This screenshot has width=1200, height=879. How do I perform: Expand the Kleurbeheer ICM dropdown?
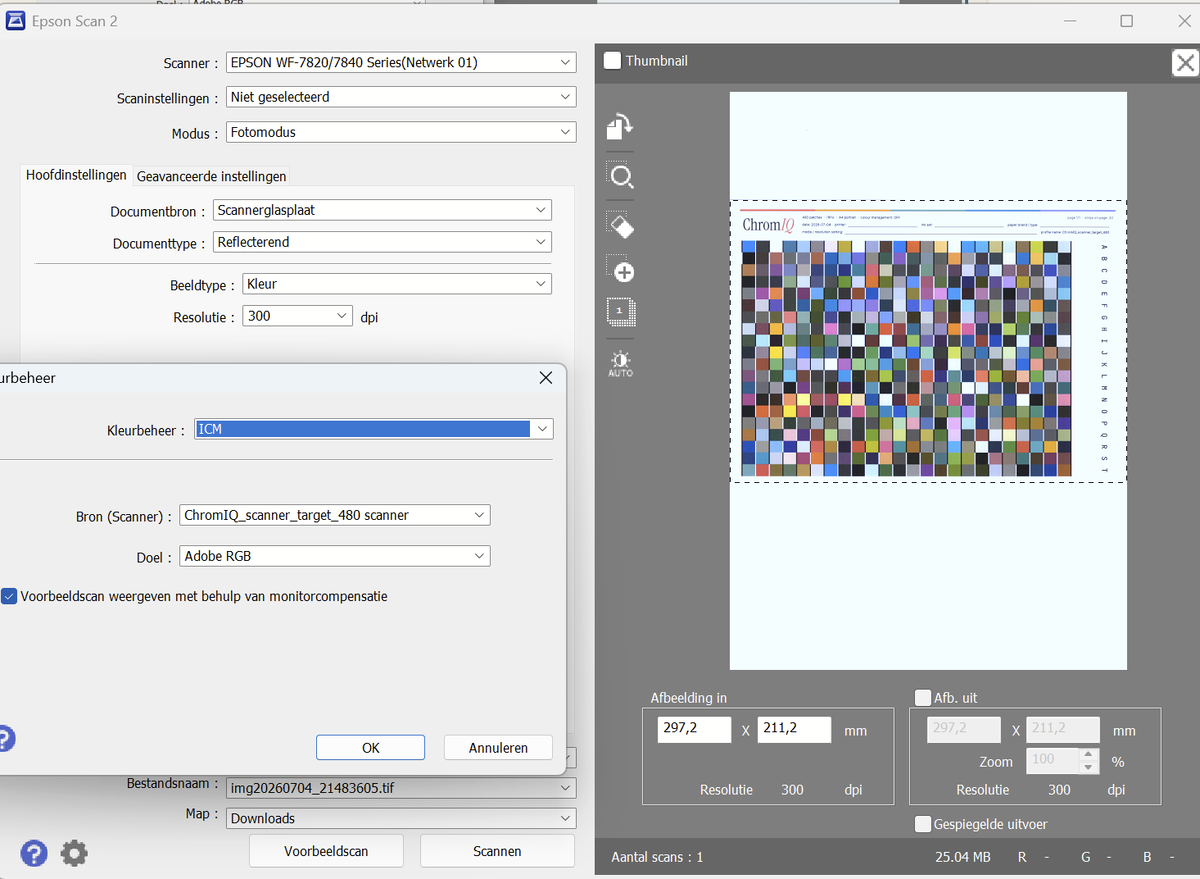point(374,429)
